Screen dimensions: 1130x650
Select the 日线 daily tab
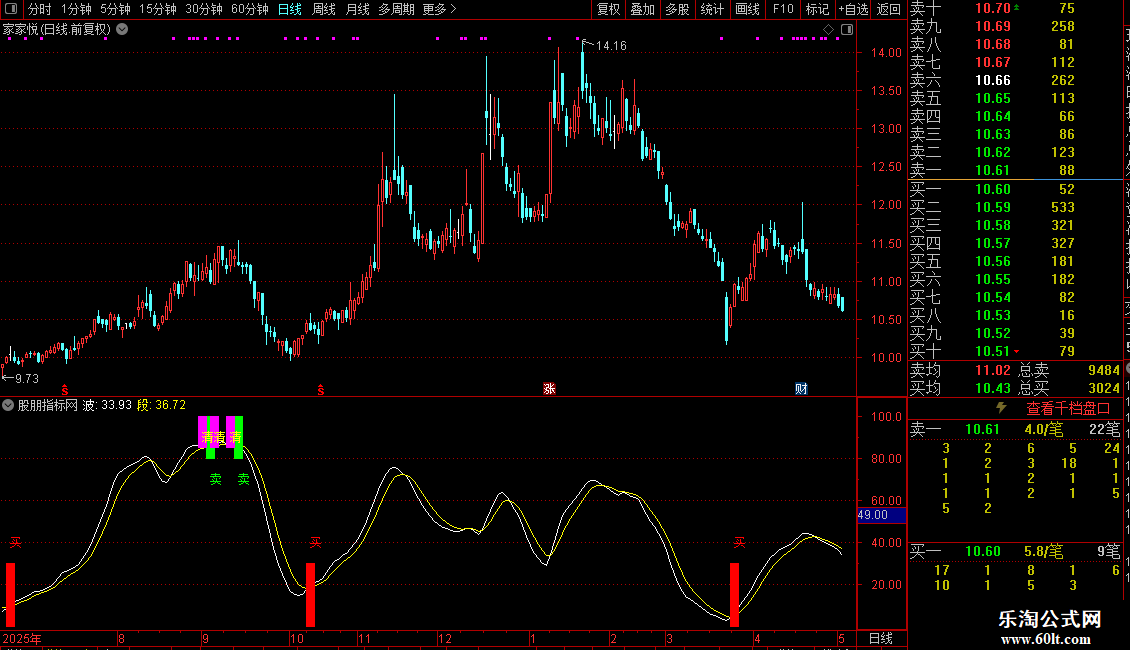click(x=290, y=9)
